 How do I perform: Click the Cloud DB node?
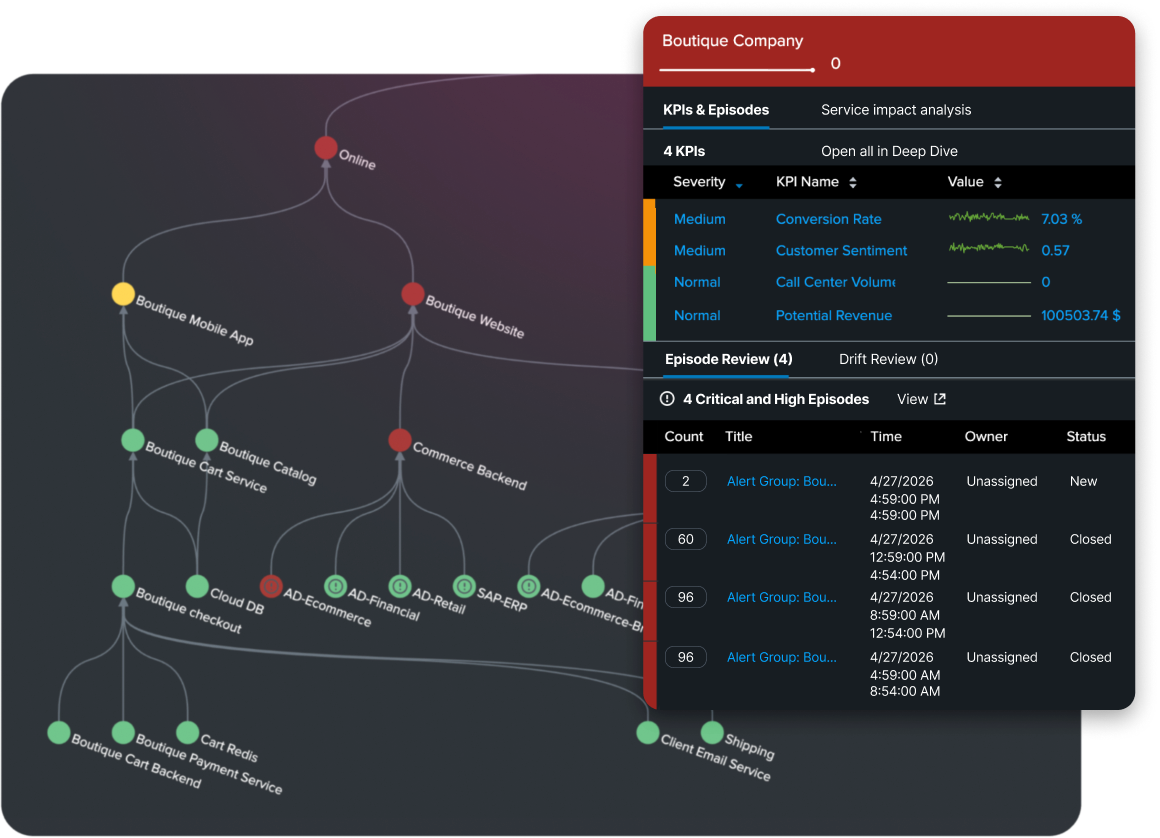pyautogui.click(x=197, y=587)
